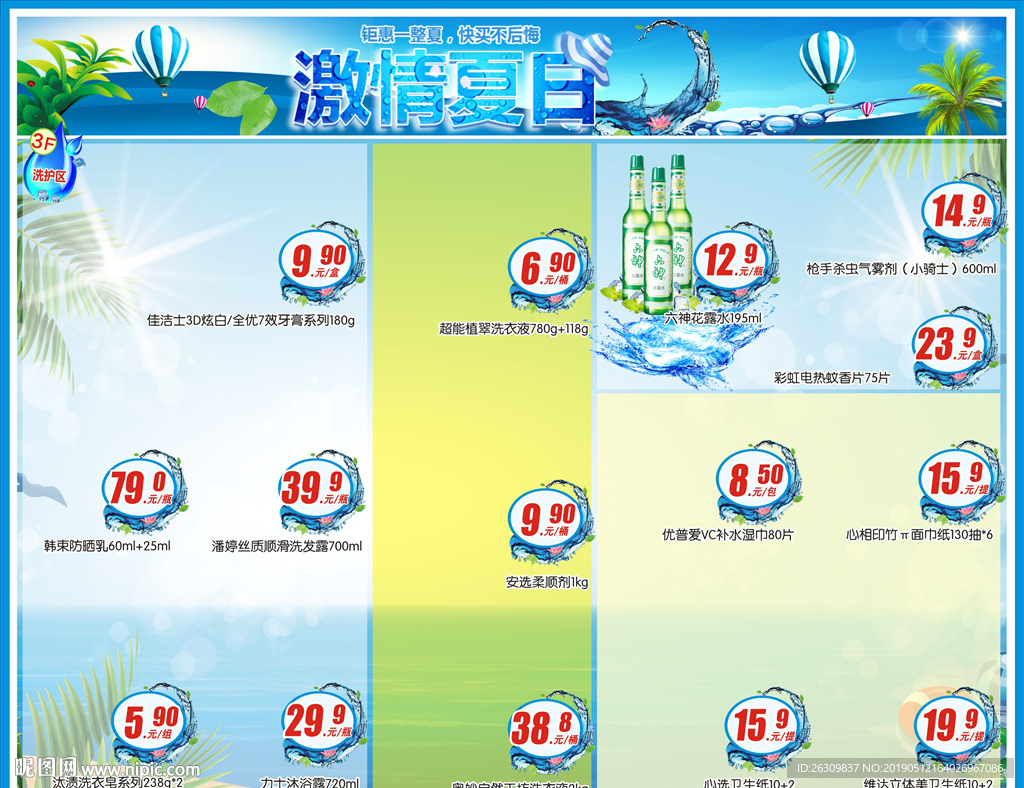Select text 韩束防晒乳60ml+25ml
This screenshot has height=788, width=1024.
pos(107,546)
